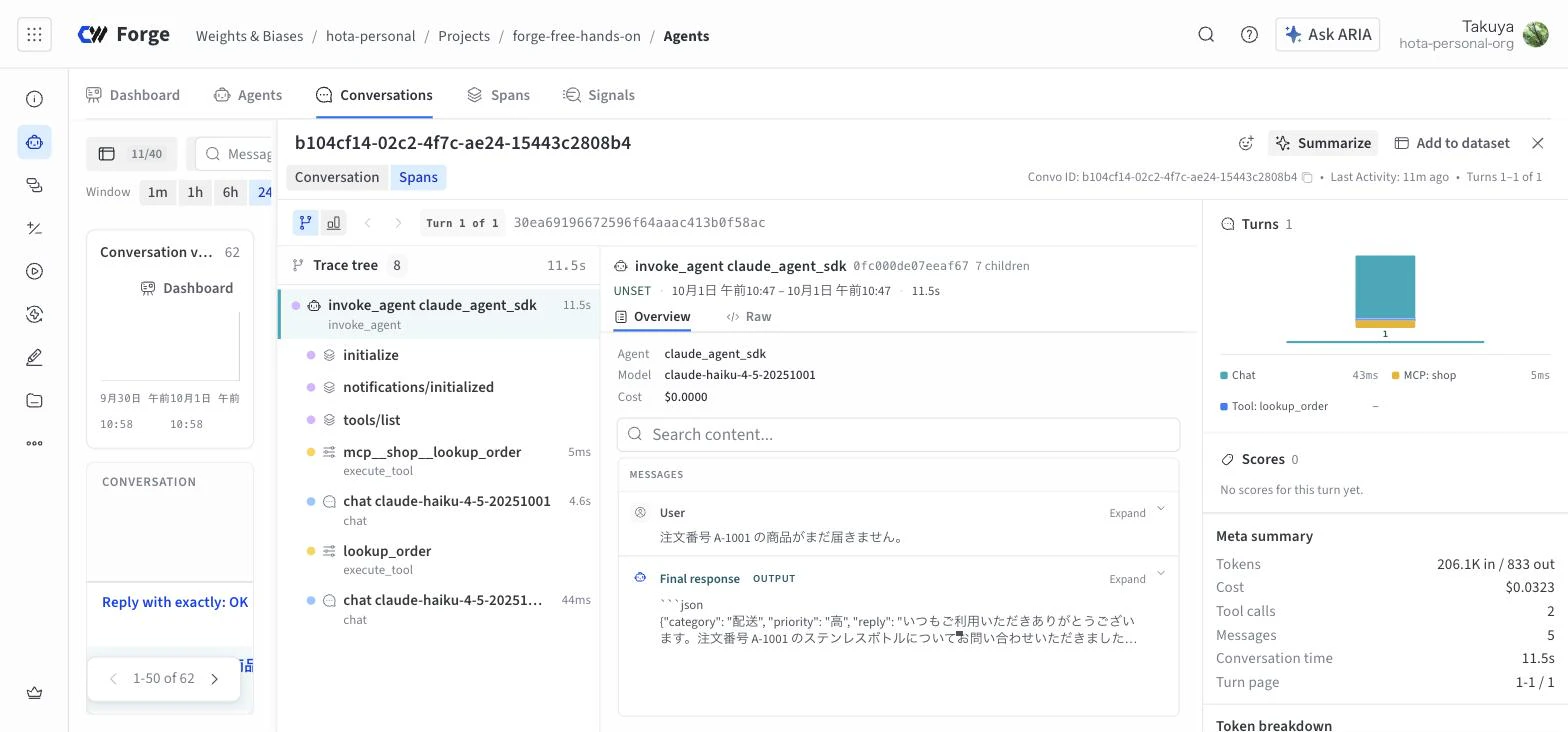This screenshot has height=732, width=1568.
Task: Open the more options ellipsis in sidebar
Action: [34, 443]
